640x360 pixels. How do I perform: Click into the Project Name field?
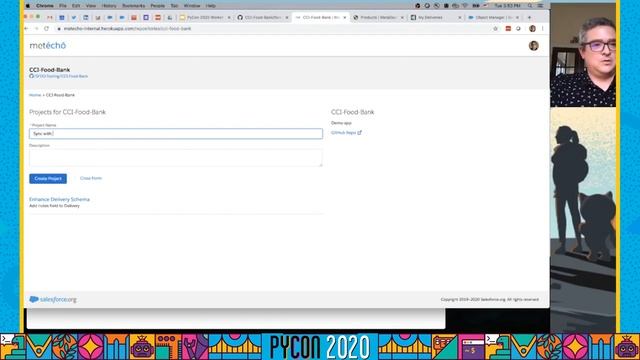(176, 133)
